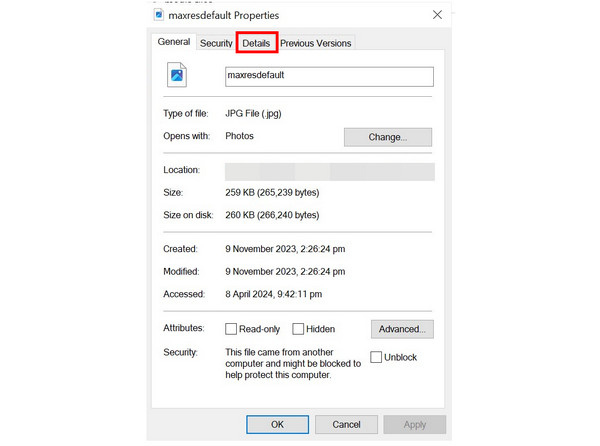The width and height of the screenshot is (600, 446).
Task: Click the Change... button
Action: (388, 137)
